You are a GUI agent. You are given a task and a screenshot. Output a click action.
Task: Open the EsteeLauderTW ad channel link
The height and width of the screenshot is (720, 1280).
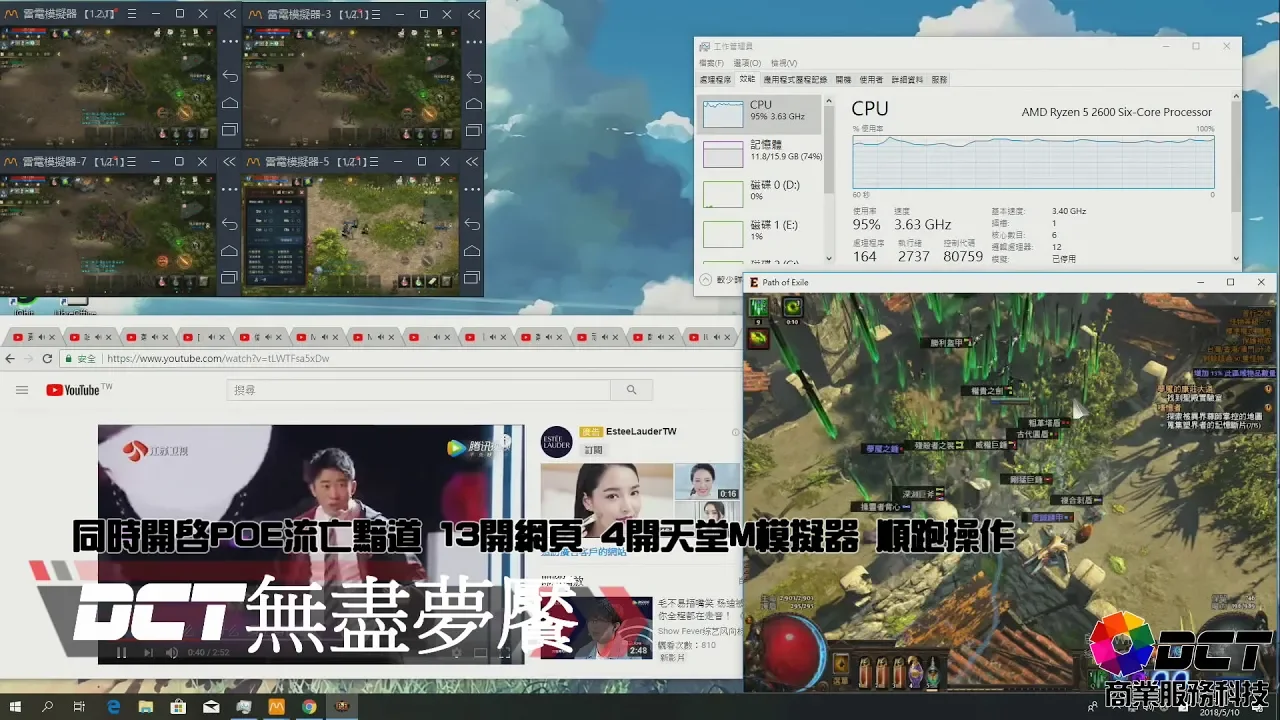[641, 432]
